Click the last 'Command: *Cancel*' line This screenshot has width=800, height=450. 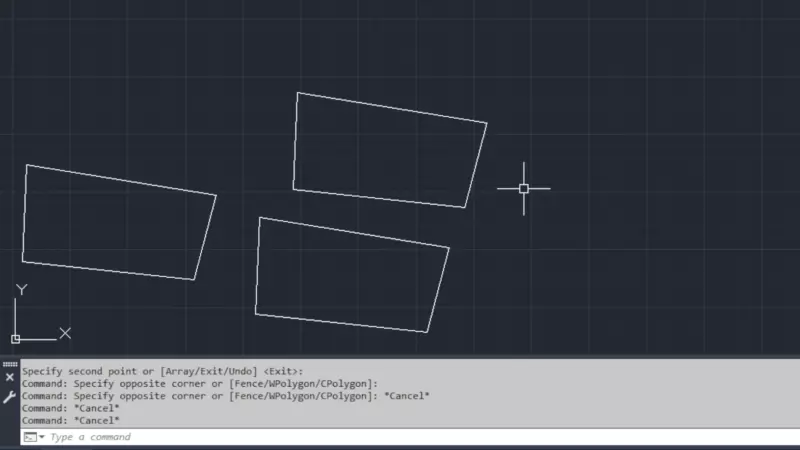(70, 420)
